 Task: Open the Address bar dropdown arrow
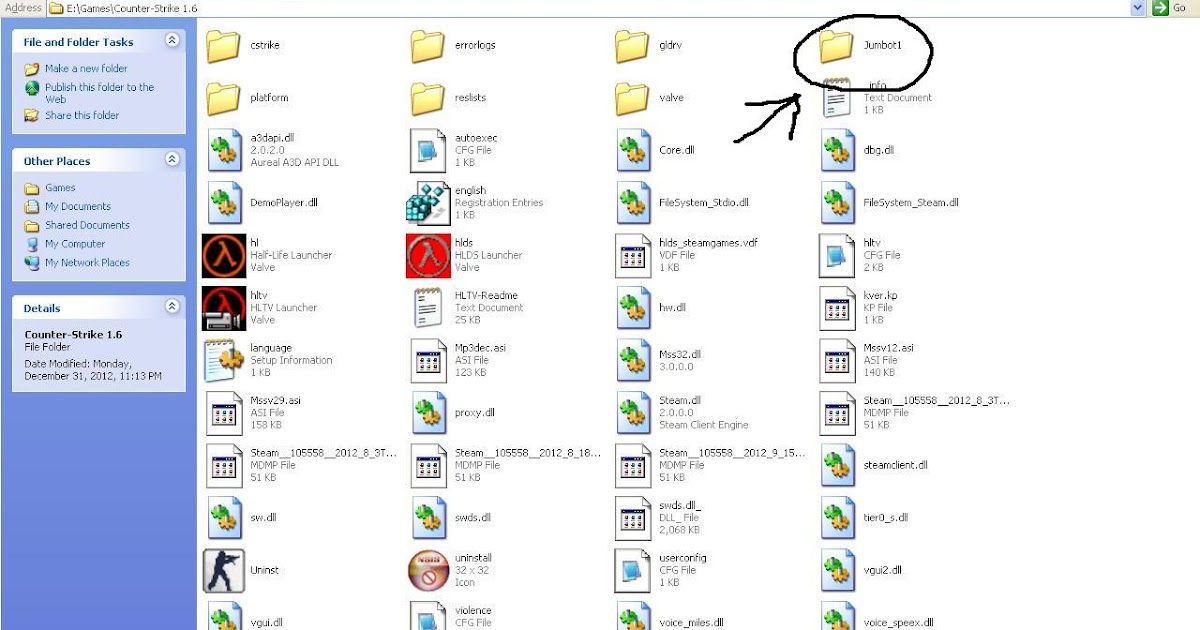tap(1138, 7)
